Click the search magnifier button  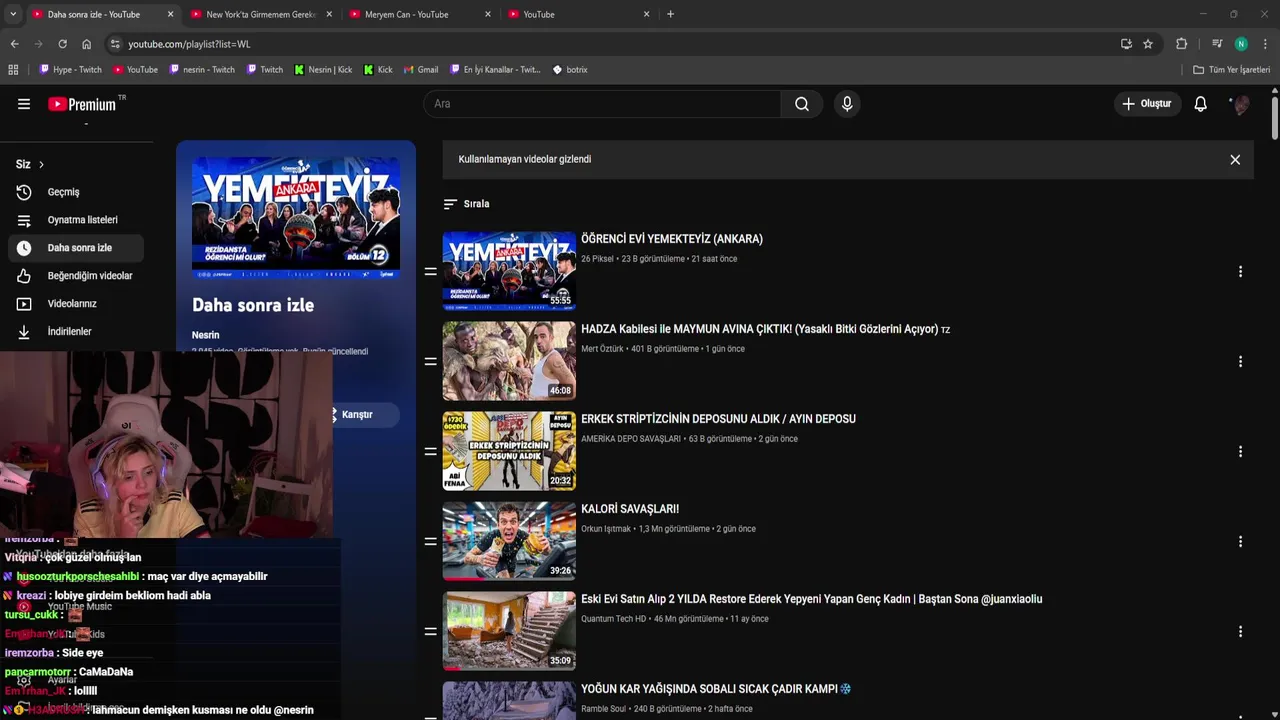802,104
